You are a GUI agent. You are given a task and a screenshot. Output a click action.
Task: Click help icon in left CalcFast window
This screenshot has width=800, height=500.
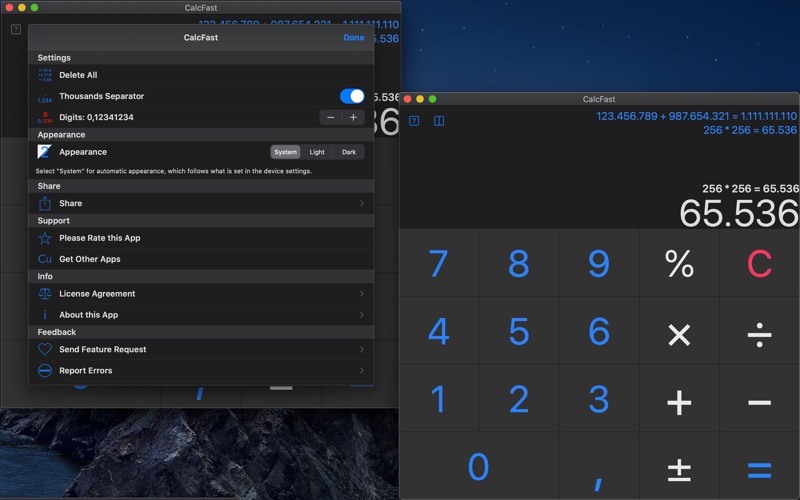(16, 29)
